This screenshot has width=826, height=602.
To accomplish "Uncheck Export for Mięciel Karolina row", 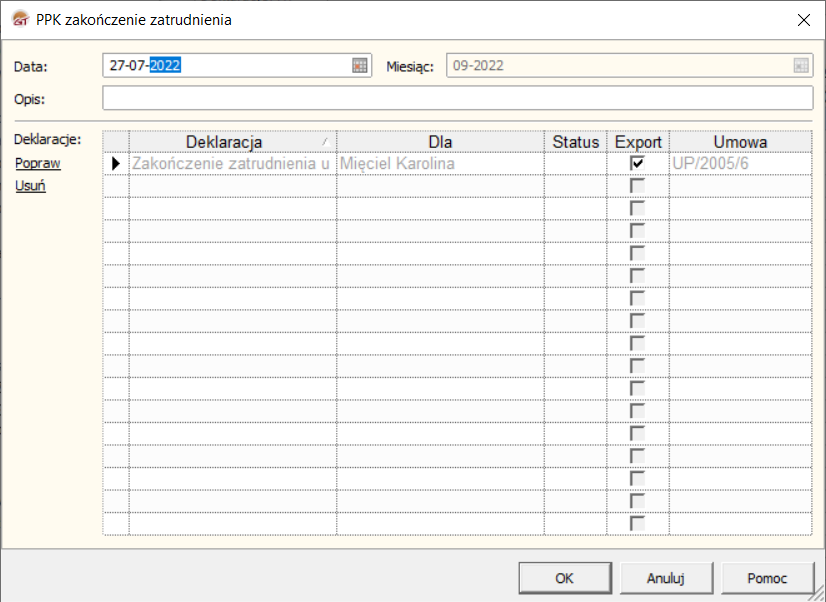I will [637, 163].
